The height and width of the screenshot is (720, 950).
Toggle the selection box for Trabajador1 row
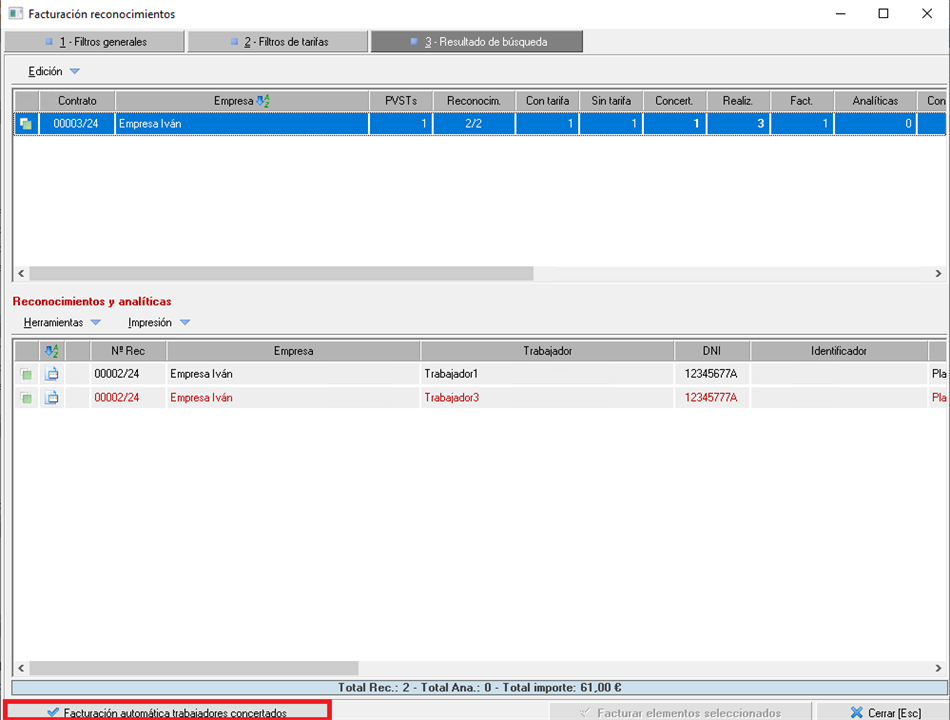pos(26,374)
